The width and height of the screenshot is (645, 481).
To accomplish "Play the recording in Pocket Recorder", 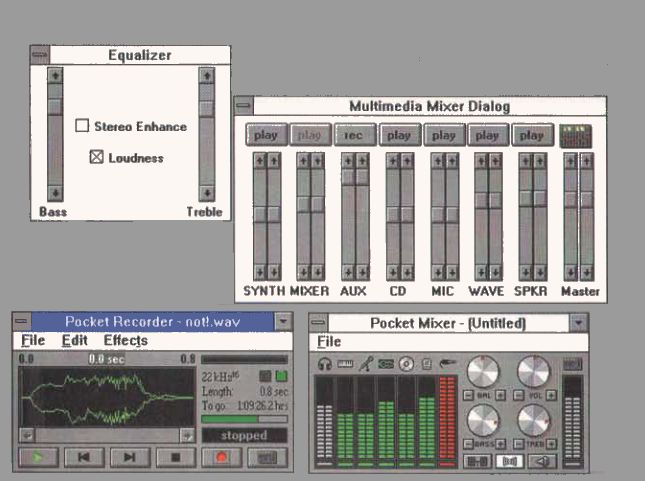I will (39, 457).
